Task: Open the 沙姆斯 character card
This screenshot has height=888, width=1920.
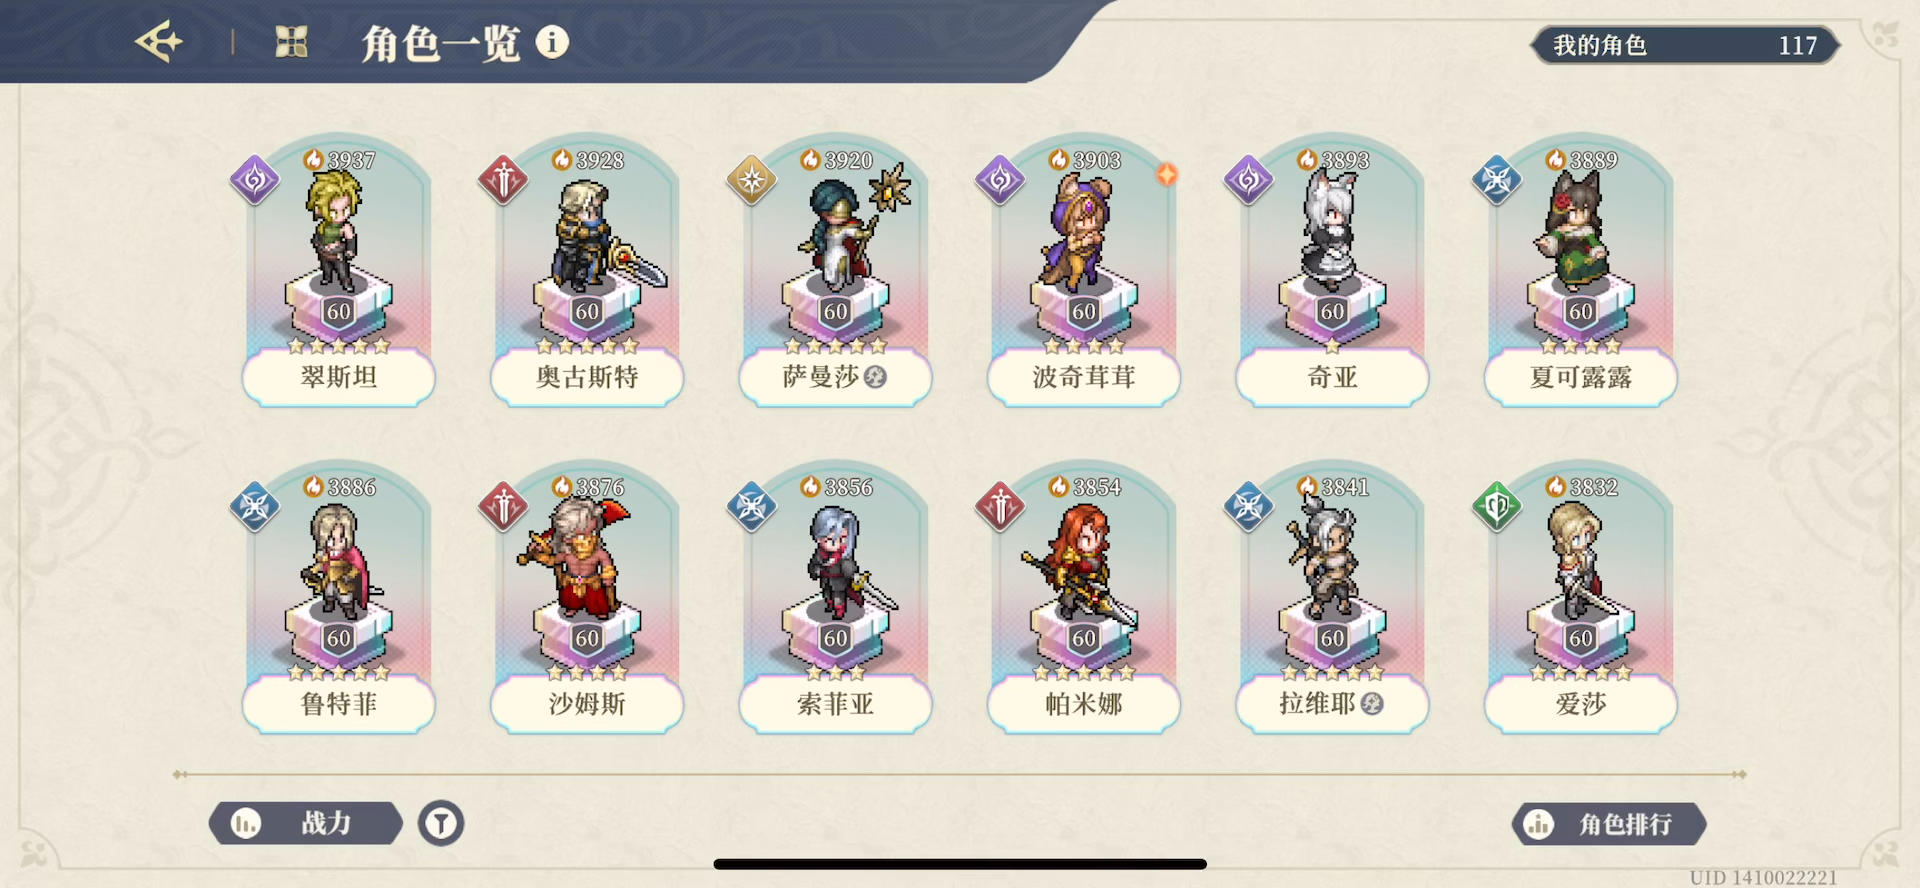Action: pos(587,599)
